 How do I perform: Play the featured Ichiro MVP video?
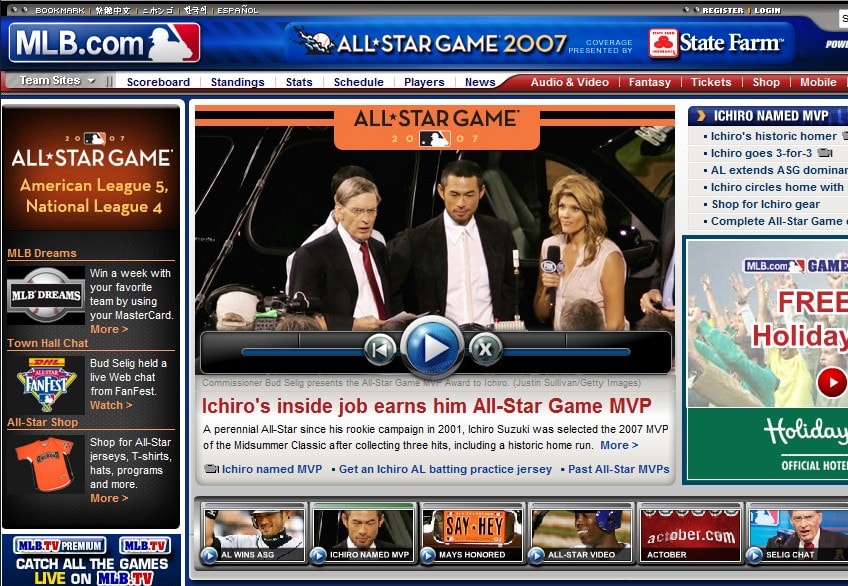(x=432, y=349)
